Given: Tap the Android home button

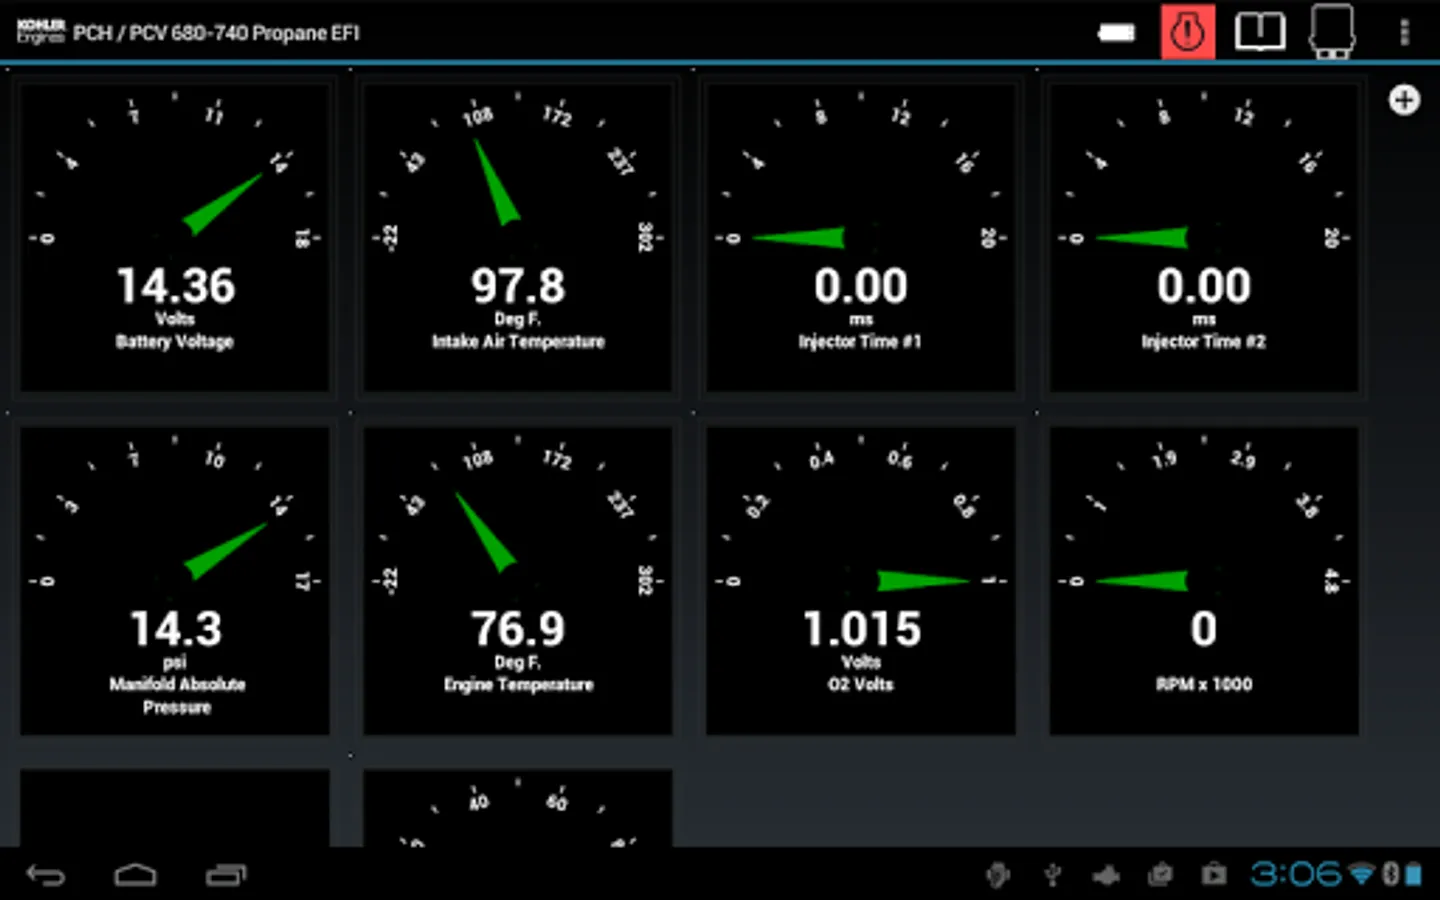Looking at the screenshot, I should tap(135, 875).
